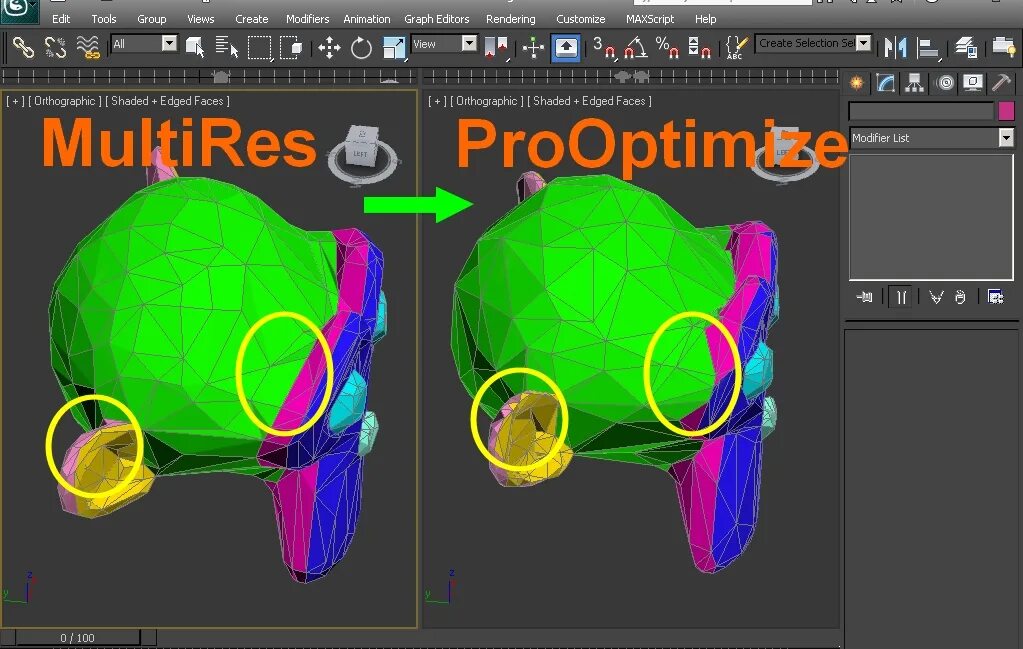The image size is (1023, 649).
Task: Click the Unlink Selection tool
Action: pos(55,47)
